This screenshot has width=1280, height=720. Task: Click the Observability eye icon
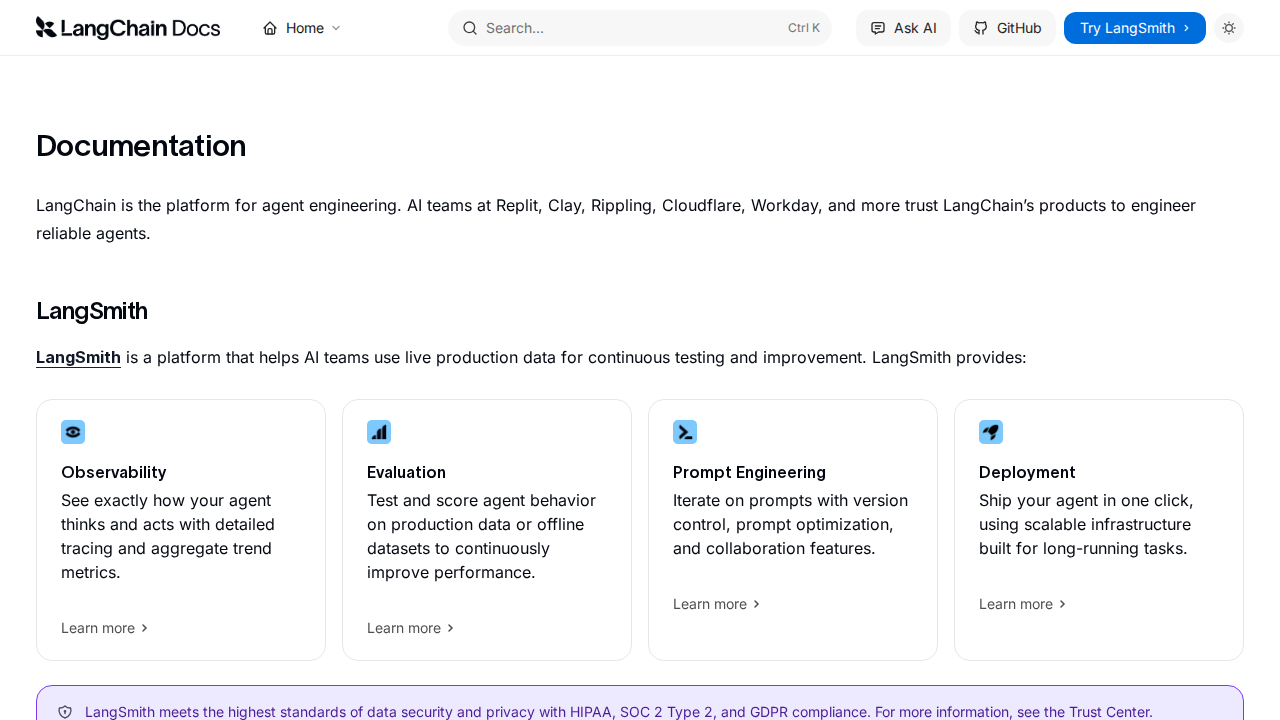[73, 432]
